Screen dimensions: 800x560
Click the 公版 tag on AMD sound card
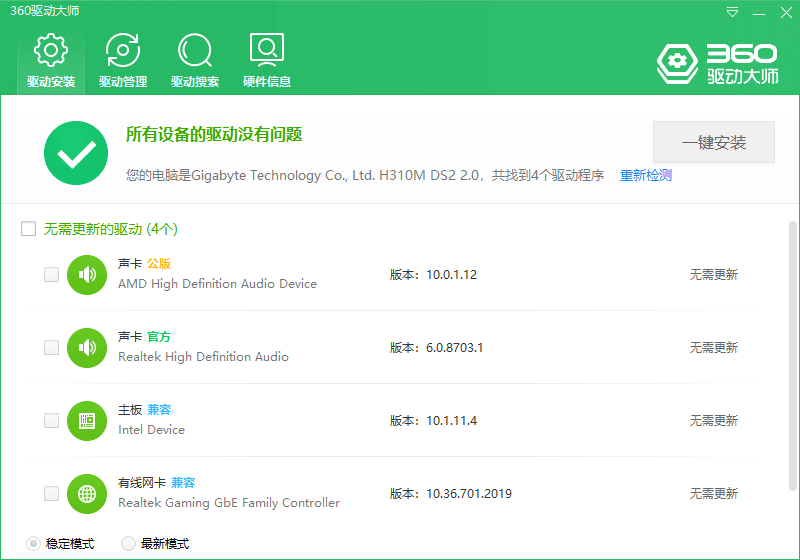pyautogui.click(x=159, y=264)
